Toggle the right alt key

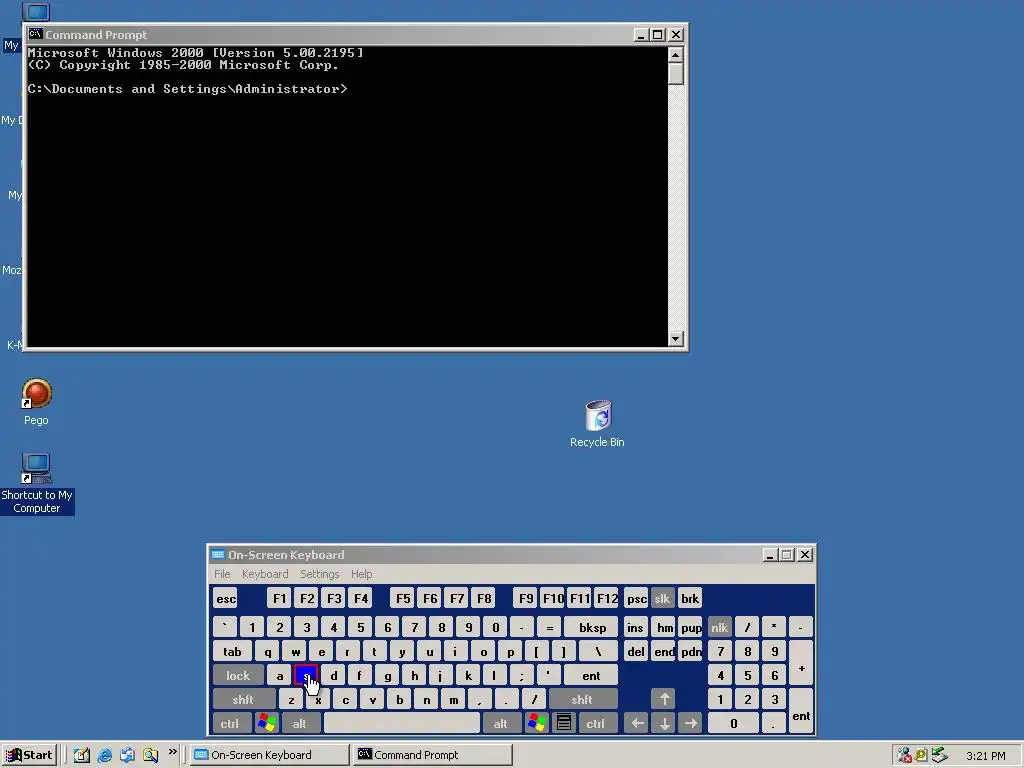(500, 724)
